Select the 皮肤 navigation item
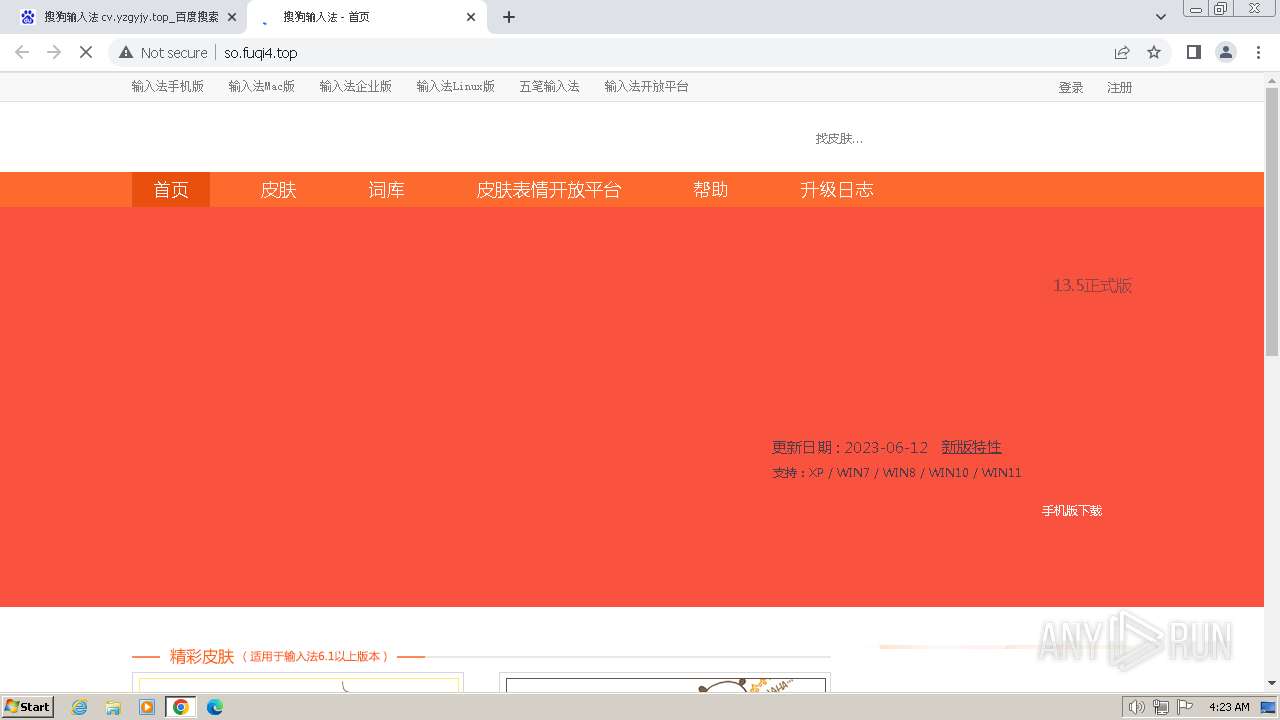1280x720 pixels. (278, 190)
